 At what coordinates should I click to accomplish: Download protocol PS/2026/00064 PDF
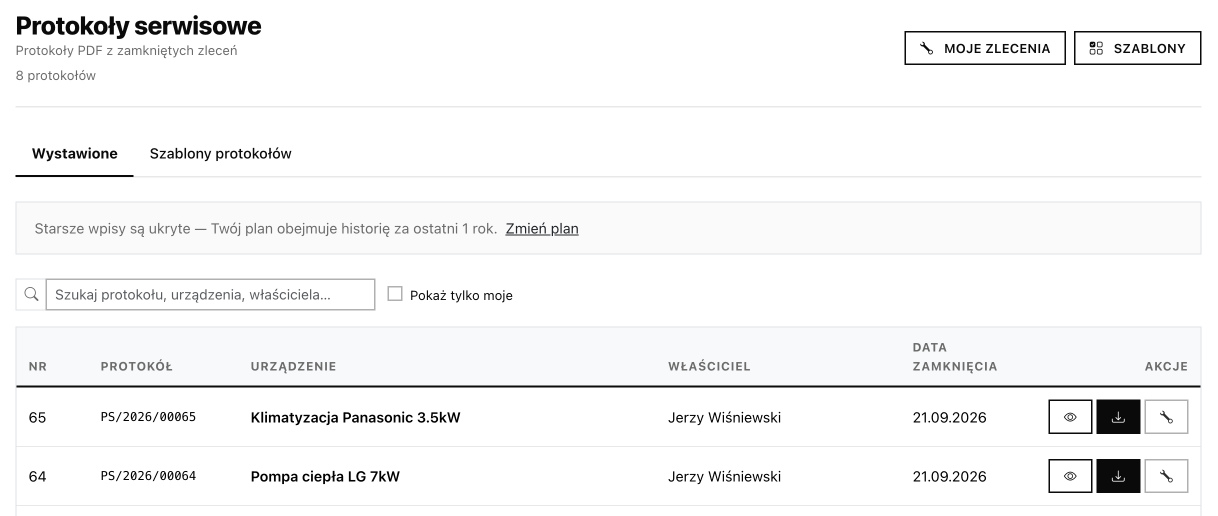tap(1119, 476)
